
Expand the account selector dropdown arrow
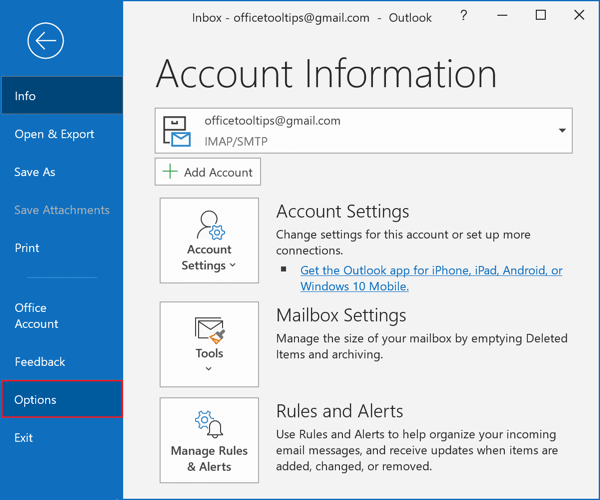(x=562, y=131)
